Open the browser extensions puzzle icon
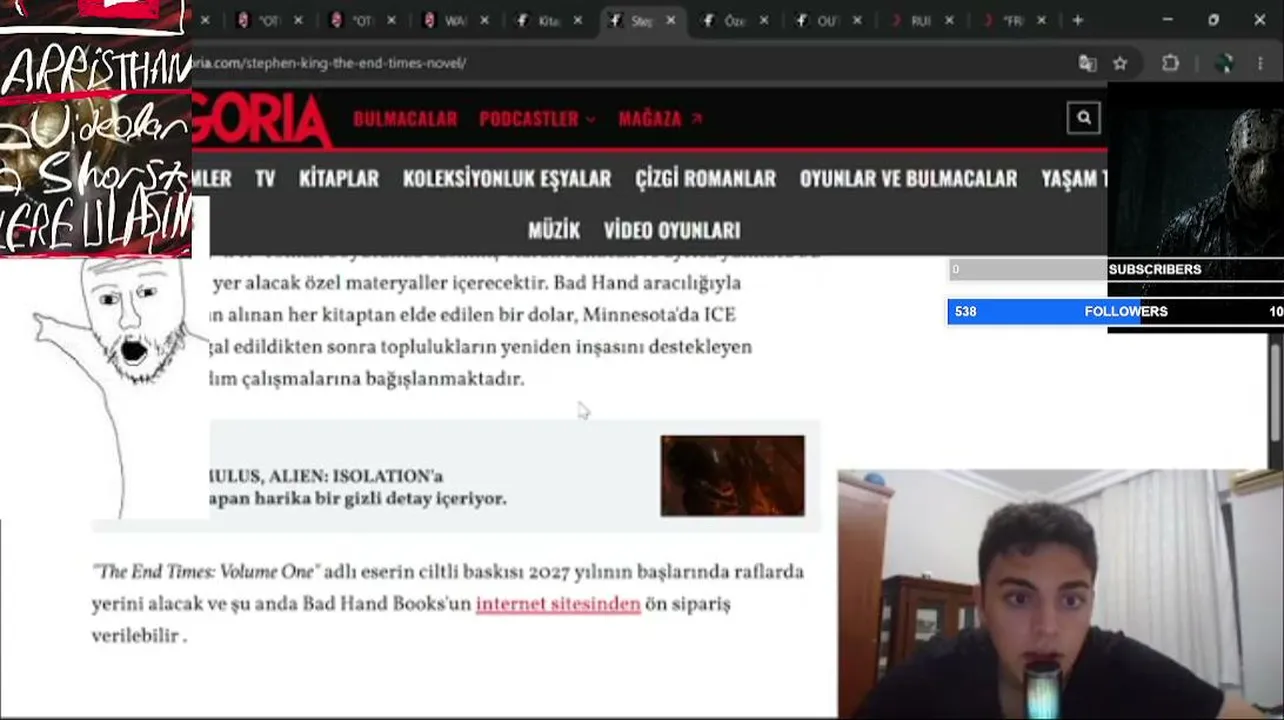This screenshot has width=1284, height=720. [1170, 63]
